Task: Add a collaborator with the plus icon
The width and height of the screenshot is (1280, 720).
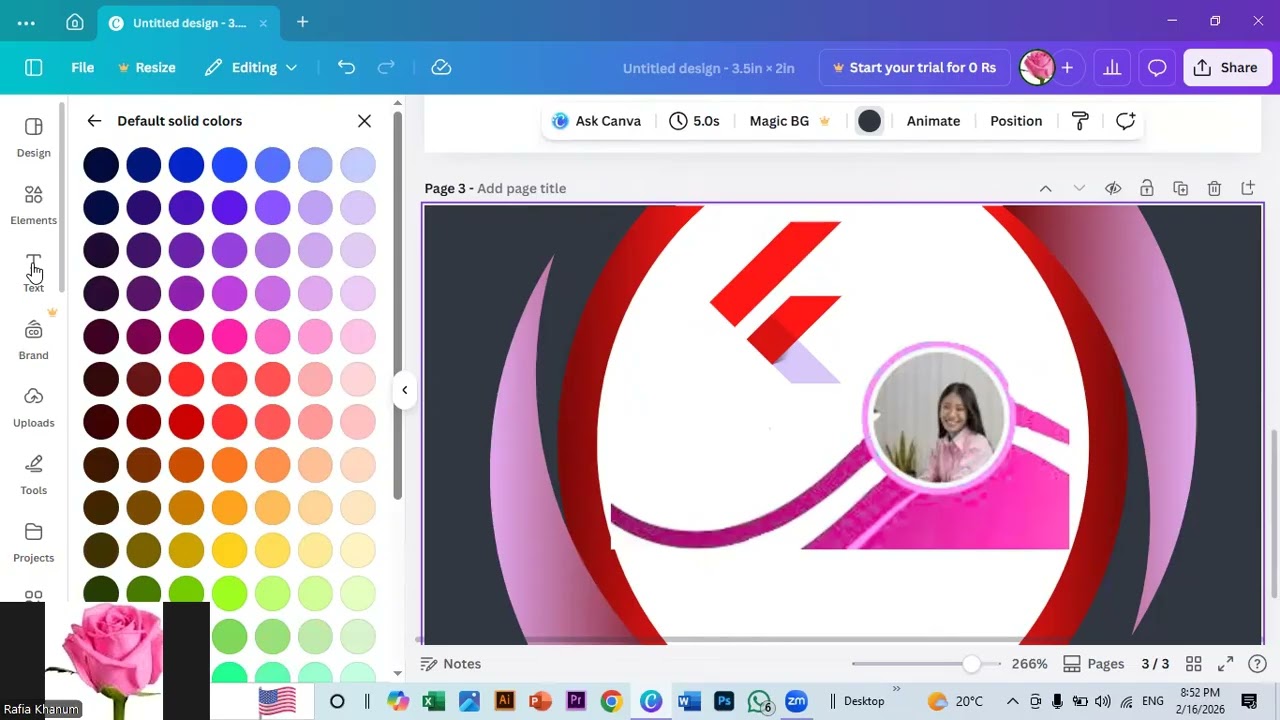Action: click(1067, 68)
